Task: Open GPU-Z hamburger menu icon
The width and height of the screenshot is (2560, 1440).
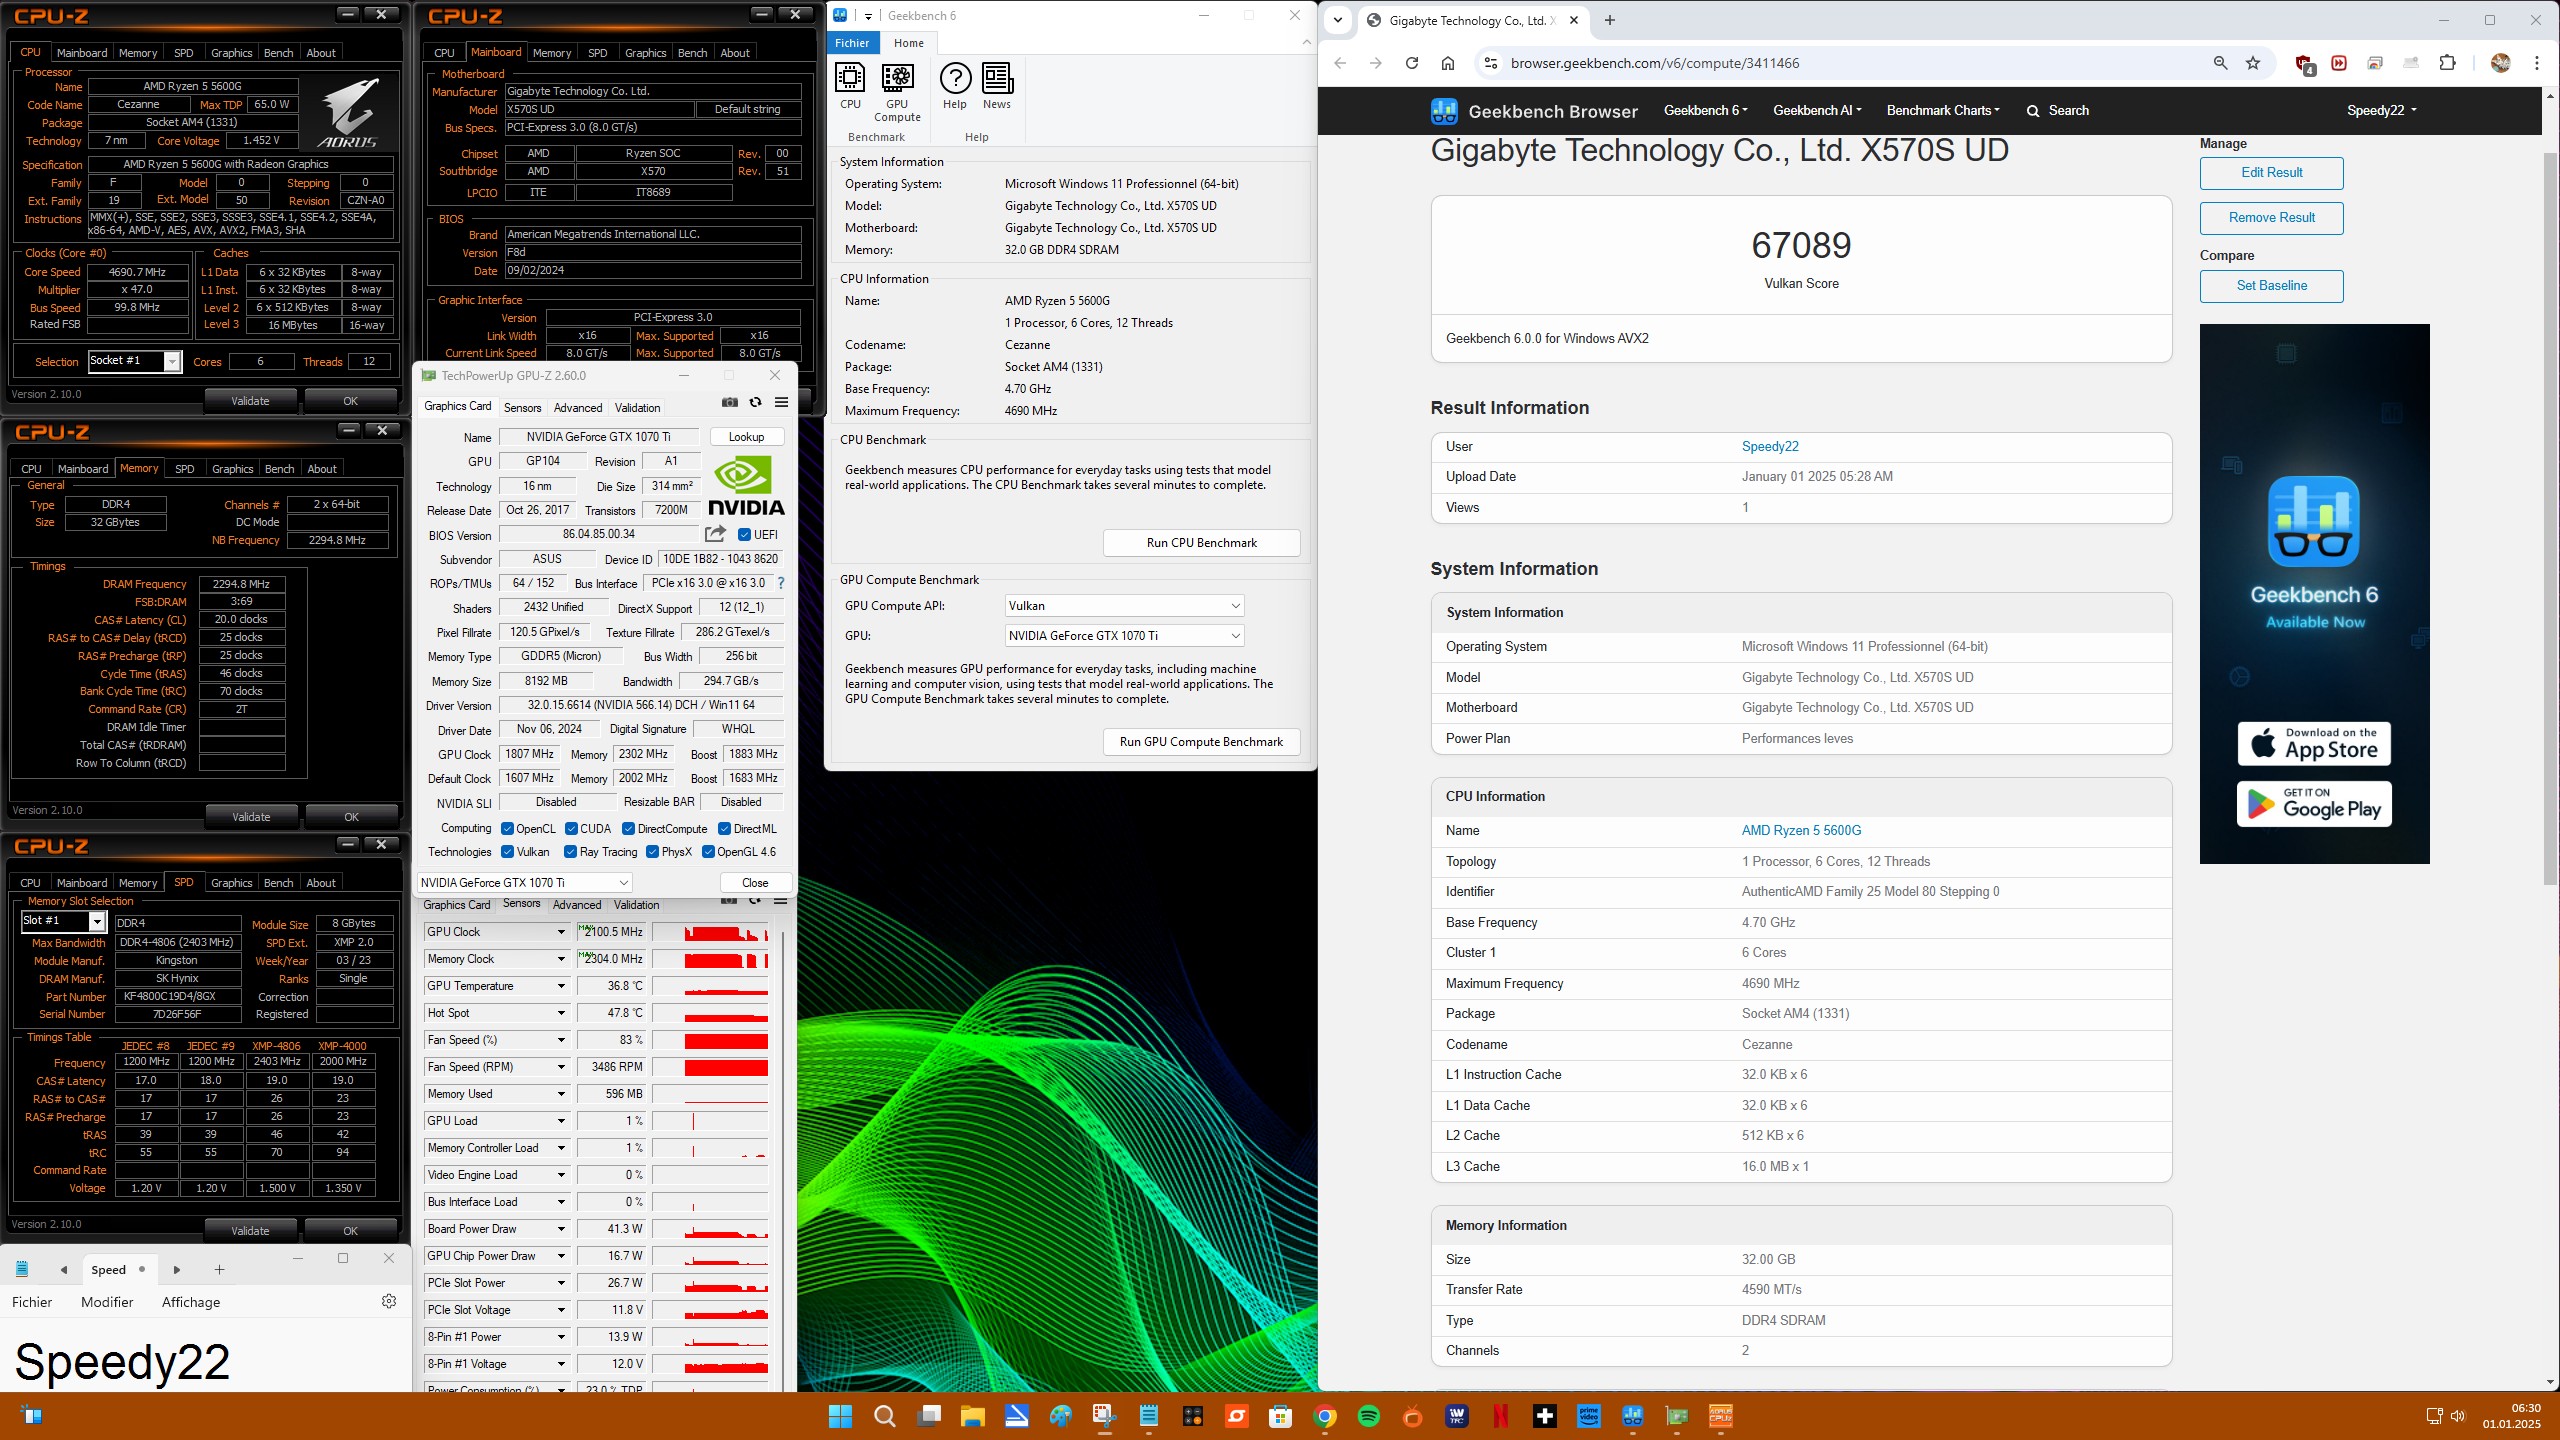Action: tap(782, 402)
